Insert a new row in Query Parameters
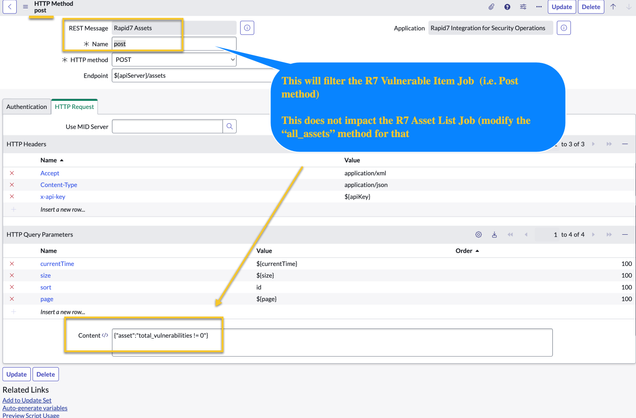This screenshot has width=636, height=418. [62, 312]
